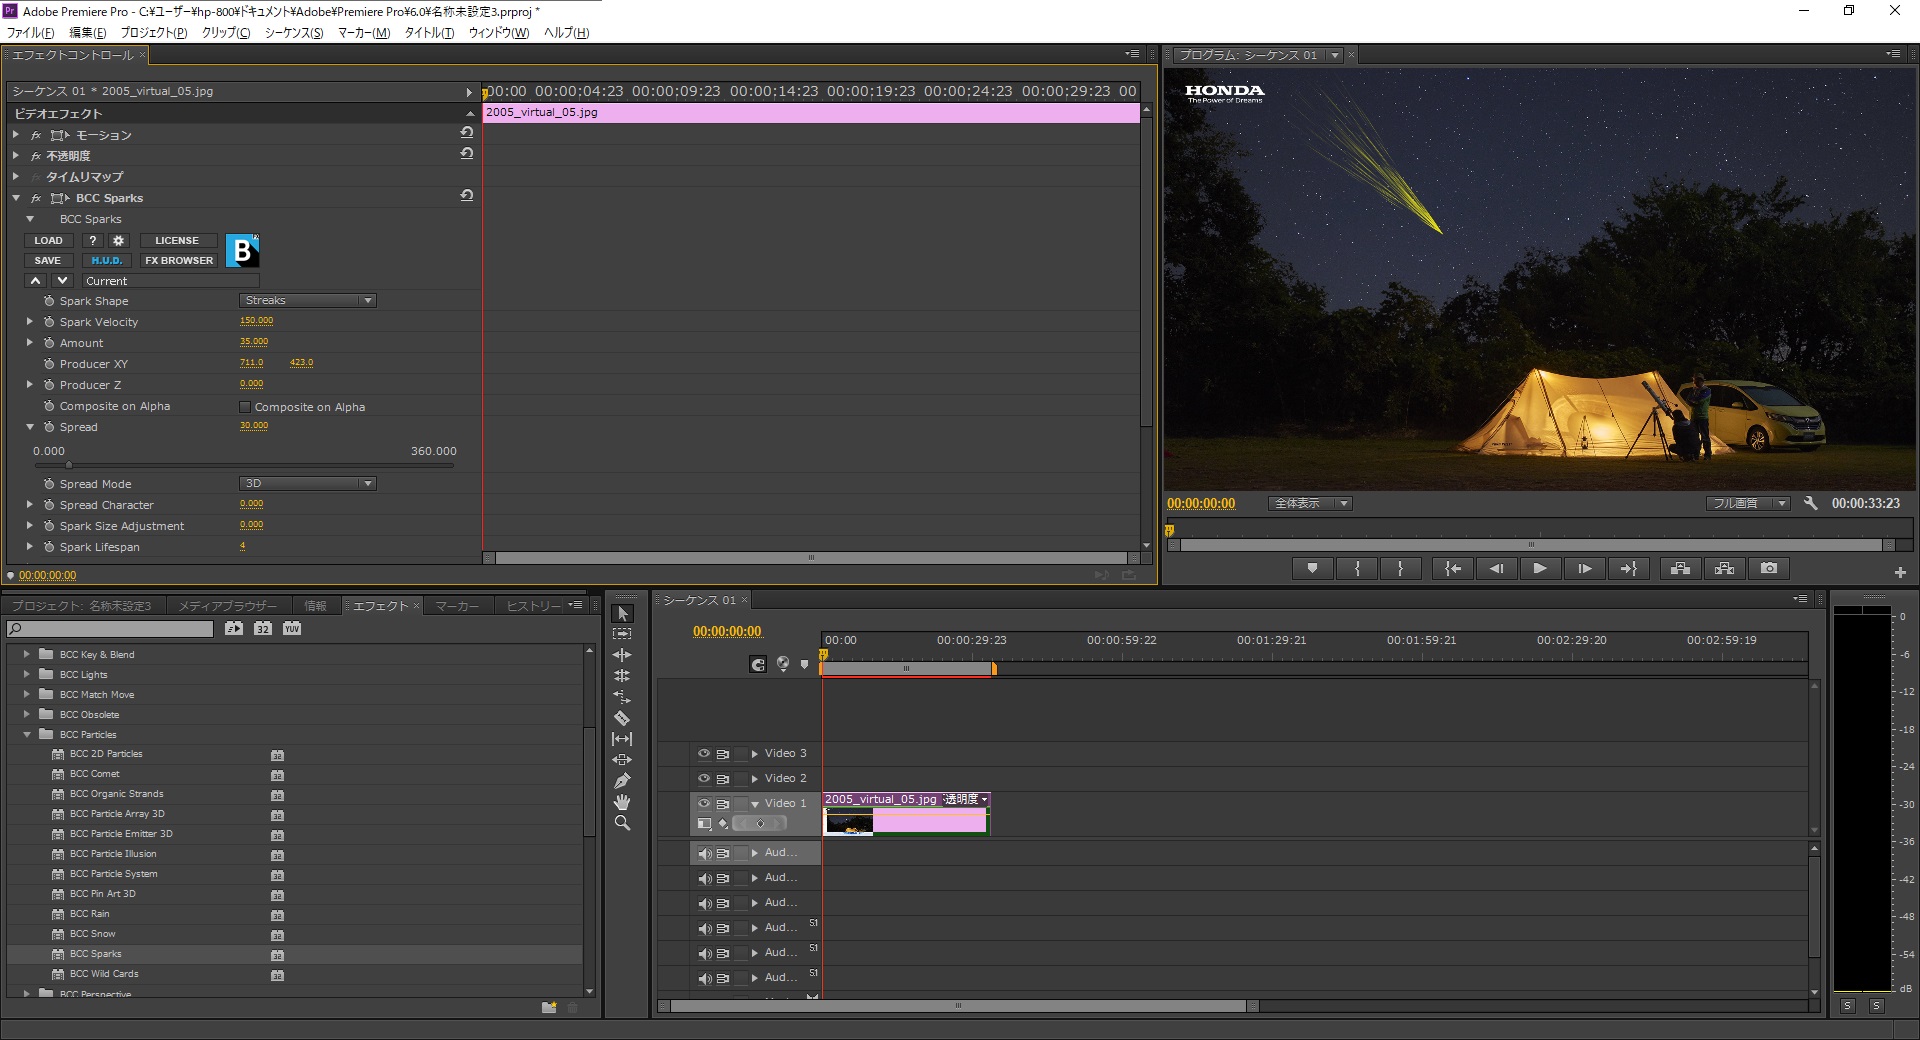Export frame with camera icon
The width and height of the screenshot is (1920, 1040).
(1769, 568)
